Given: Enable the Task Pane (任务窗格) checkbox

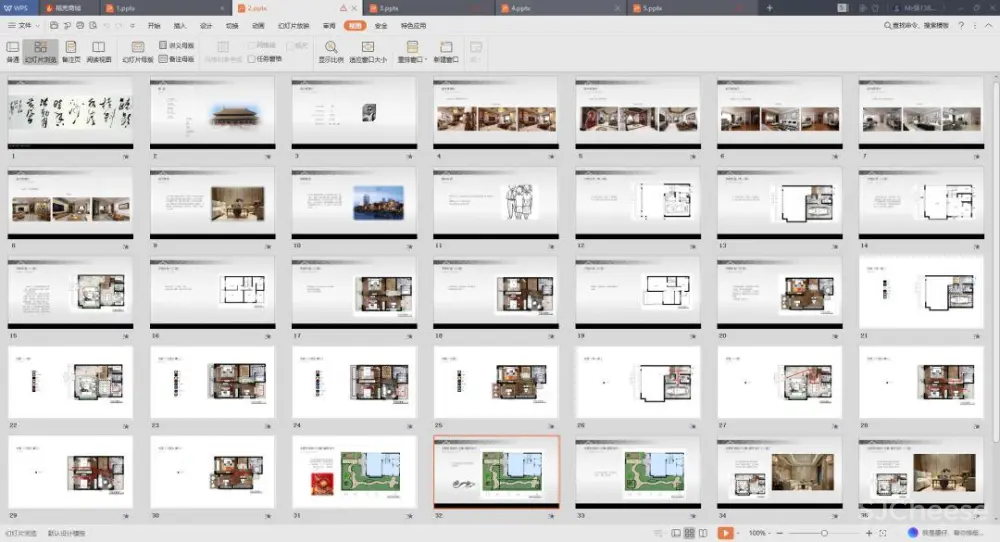Looking at the screenshot, I should click(252, 59).
